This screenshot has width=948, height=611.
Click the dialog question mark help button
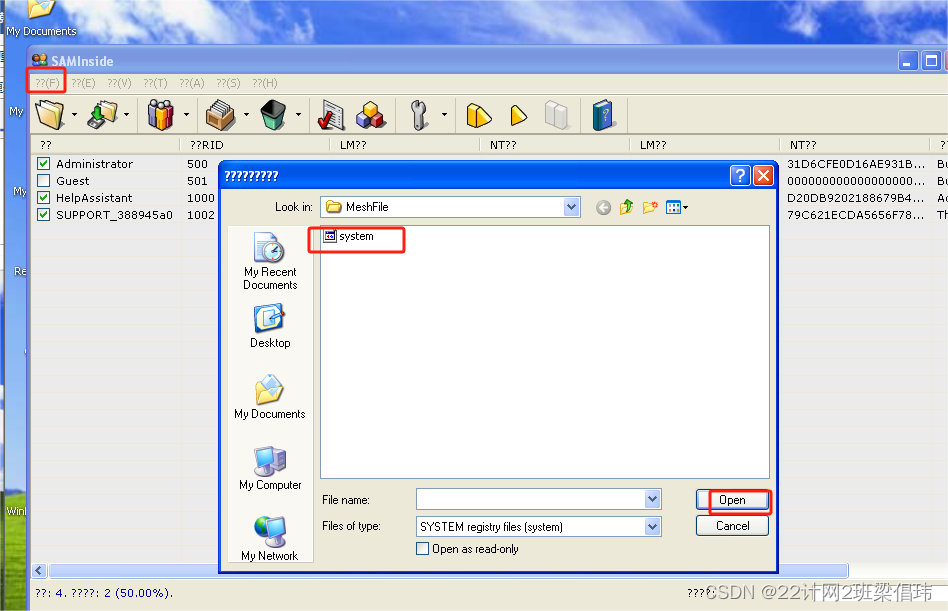click(x=740, y=176)
